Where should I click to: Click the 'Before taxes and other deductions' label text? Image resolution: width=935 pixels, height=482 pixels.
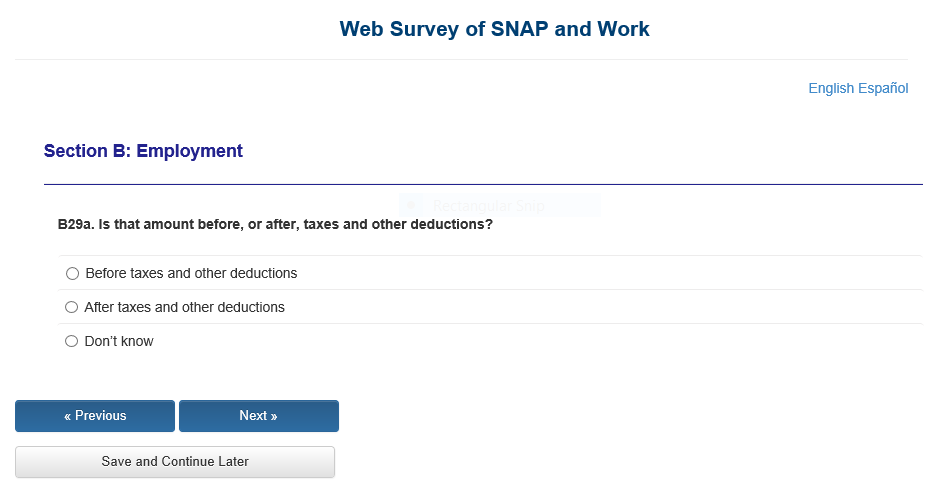[x=191, y=274]
